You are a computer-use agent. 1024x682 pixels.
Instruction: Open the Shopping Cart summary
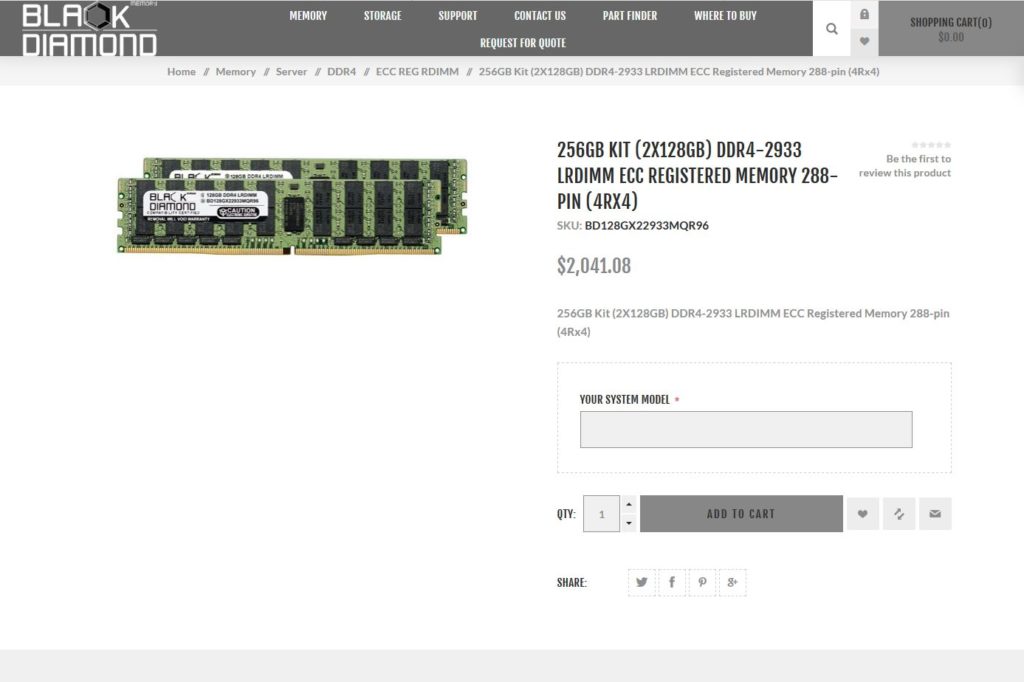[951, 29]
